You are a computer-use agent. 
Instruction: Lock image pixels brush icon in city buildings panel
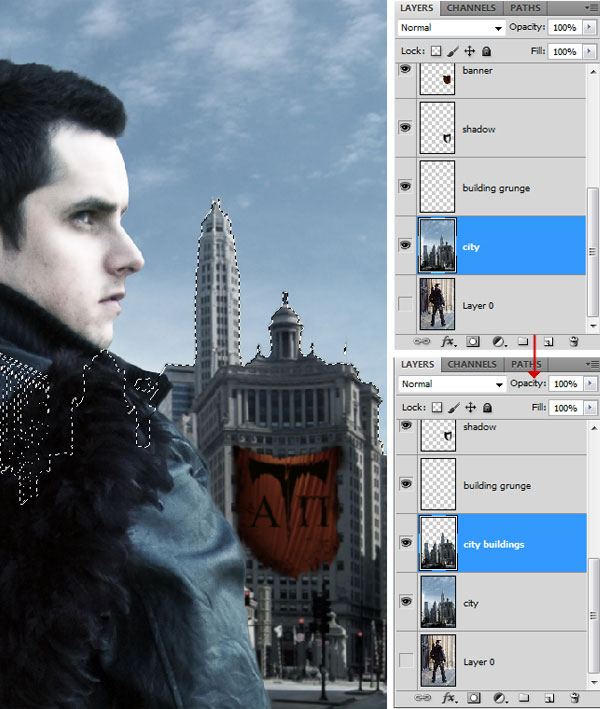click(x=454, y=408)
